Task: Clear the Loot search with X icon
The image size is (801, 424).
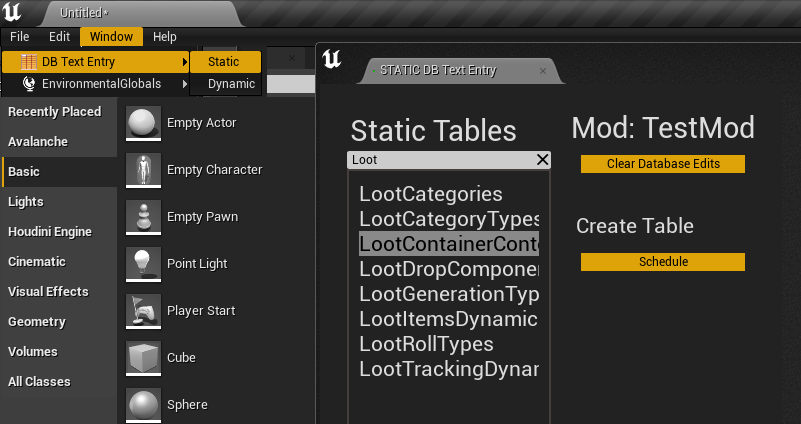Action: 543,160
